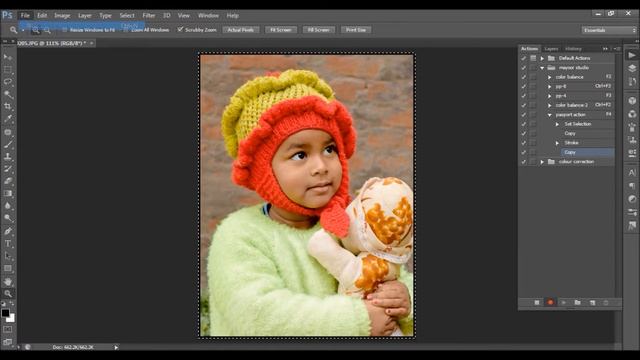Select the Gradient tool
Image resolution: width=640 pixels, height=360 pixels.
click(x=8, y=193)
